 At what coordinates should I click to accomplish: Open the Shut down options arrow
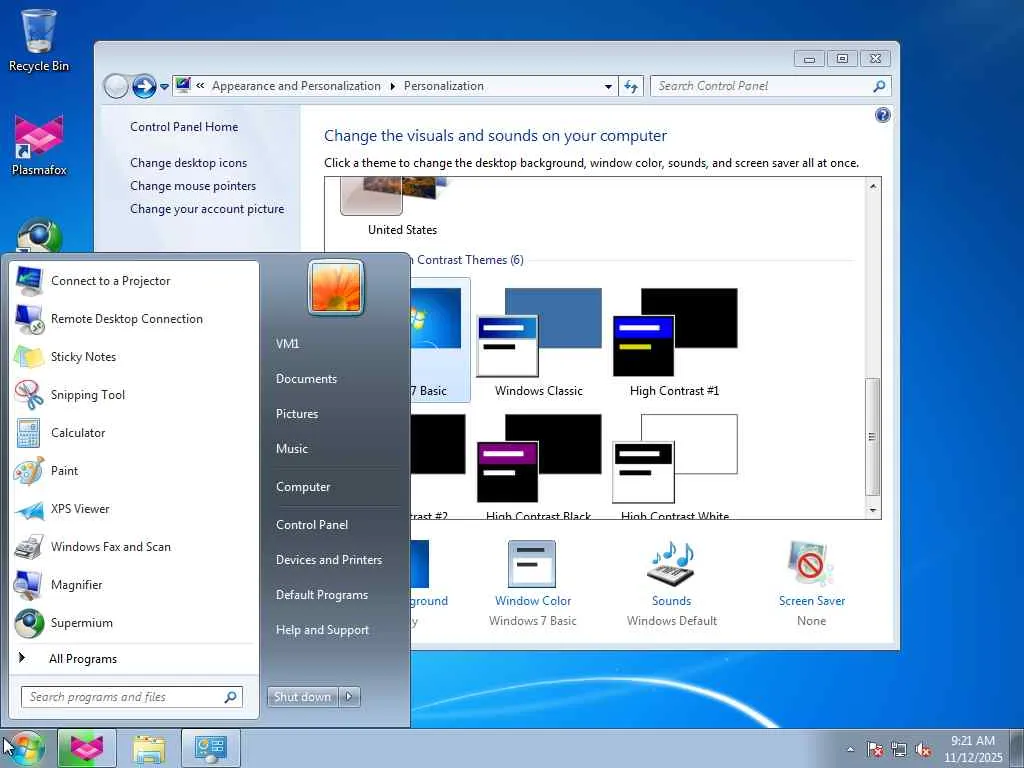coord(349,697)
